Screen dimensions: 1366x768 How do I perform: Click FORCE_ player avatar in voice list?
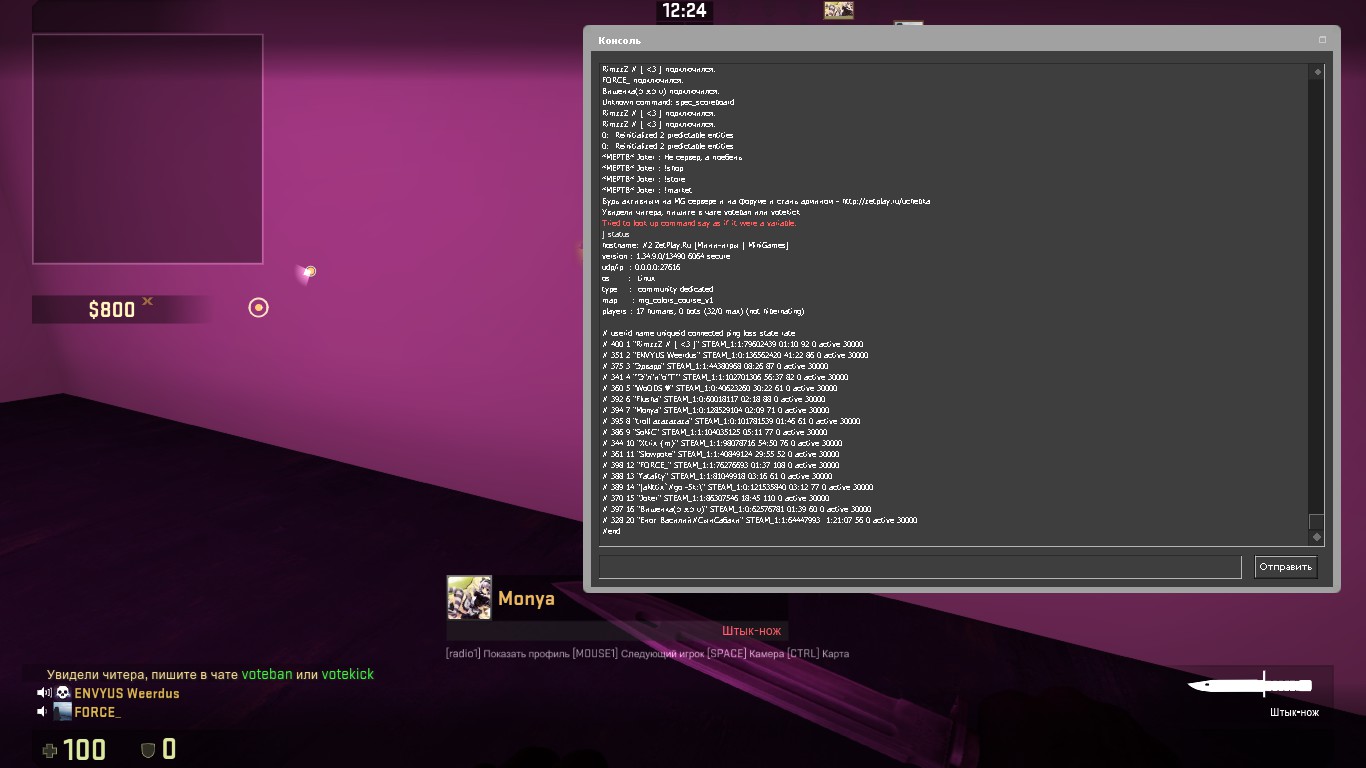click(x=62, y=712)
